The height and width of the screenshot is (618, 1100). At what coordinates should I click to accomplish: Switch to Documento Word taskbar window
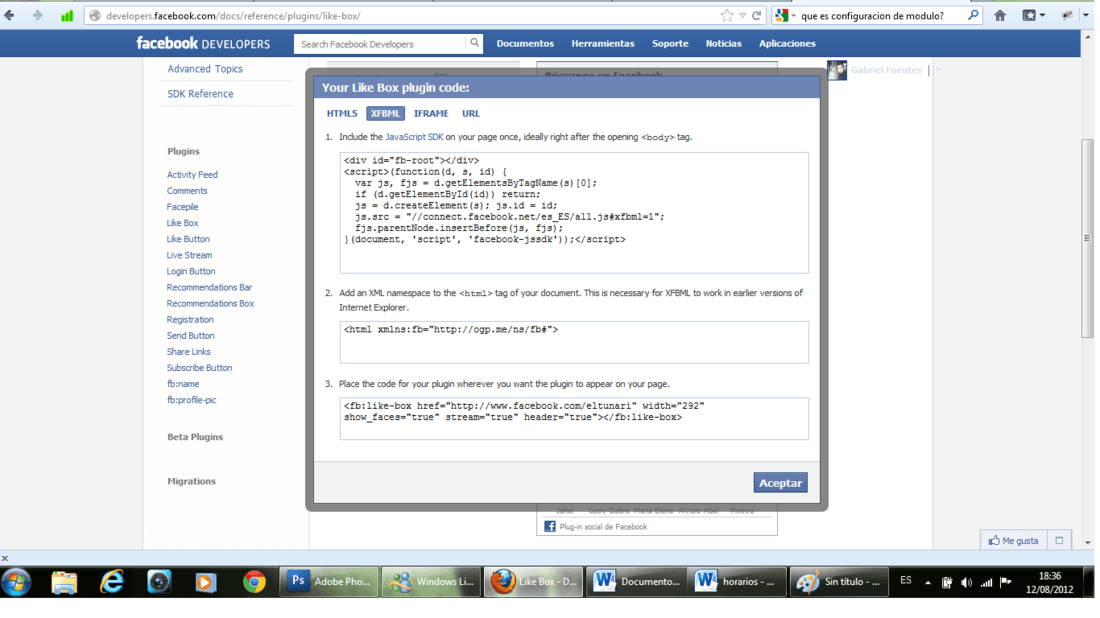coord(636,582)
